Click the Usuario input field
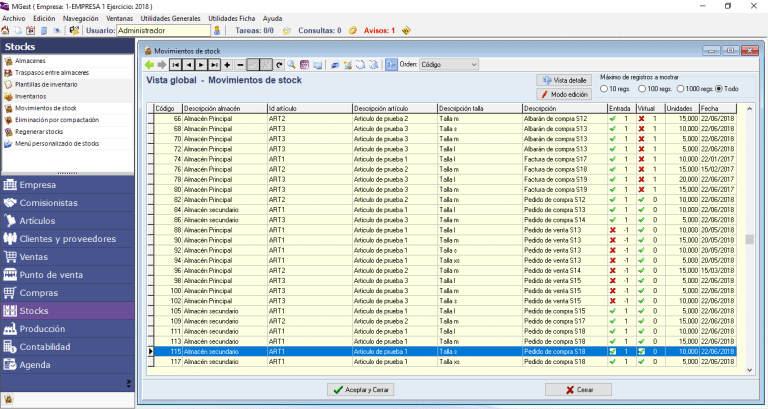768x409 pixels. (x=164, y=30)
